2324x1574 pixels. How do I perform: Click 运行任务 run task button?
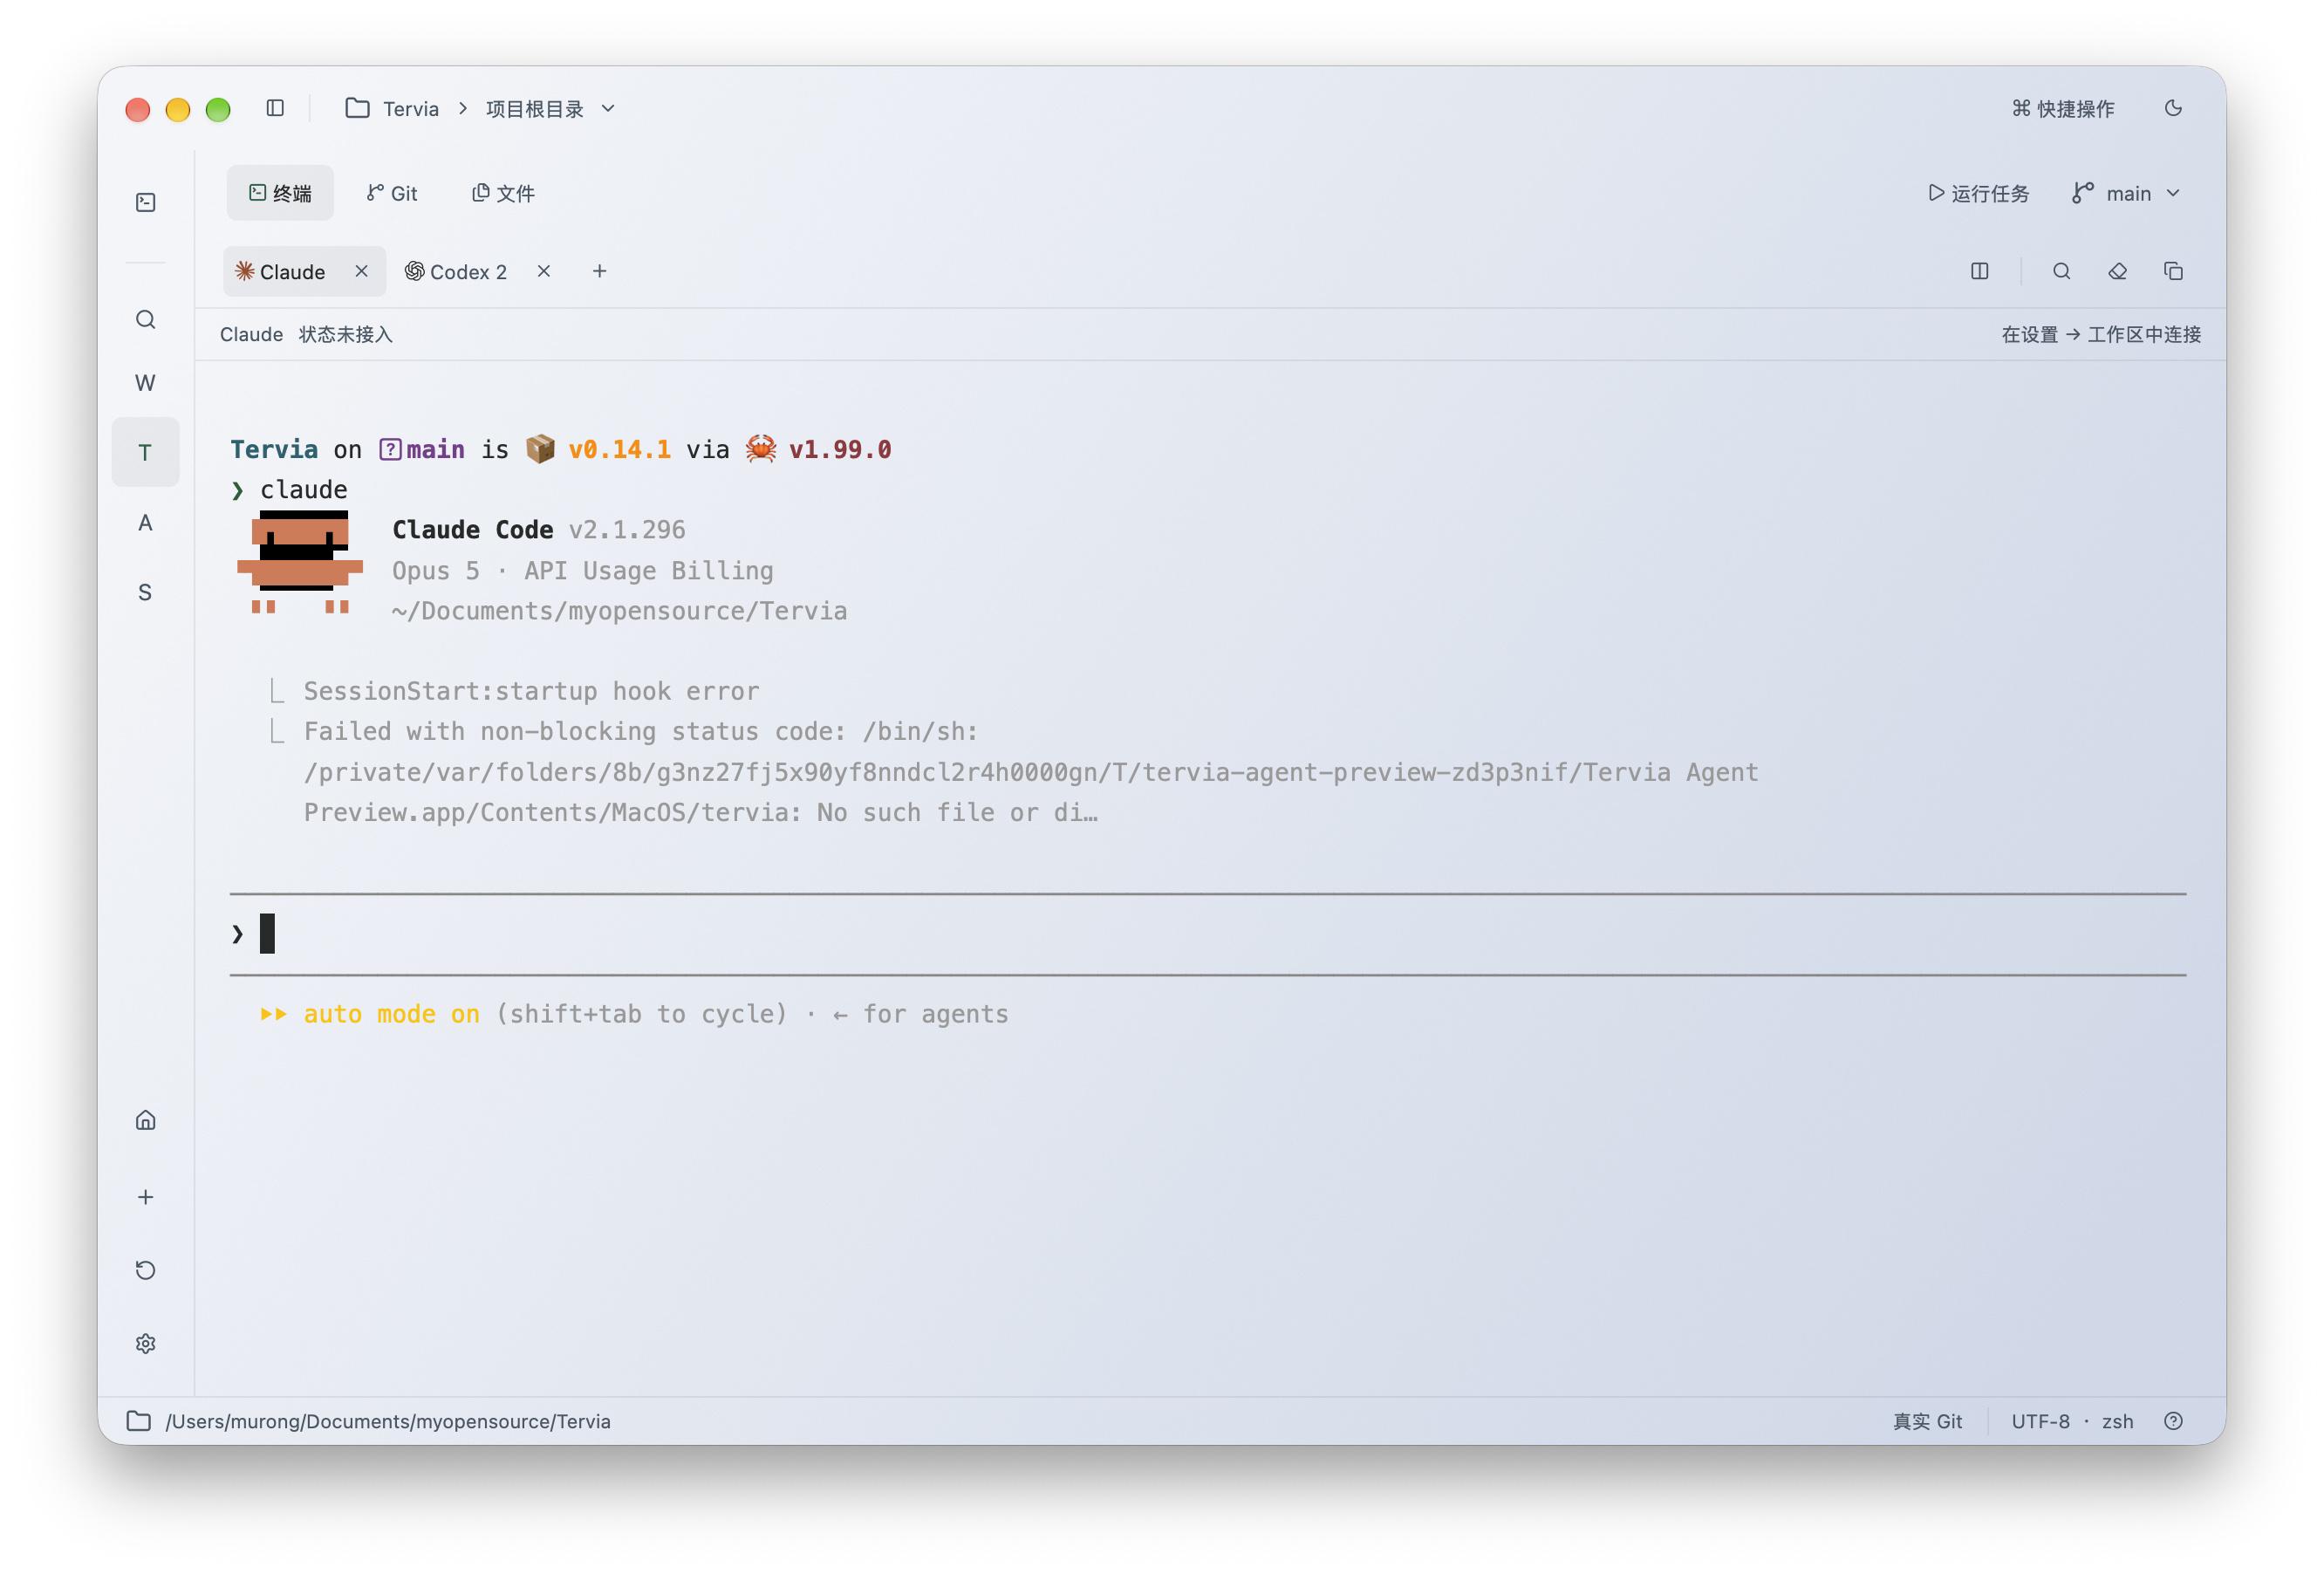1978,193
